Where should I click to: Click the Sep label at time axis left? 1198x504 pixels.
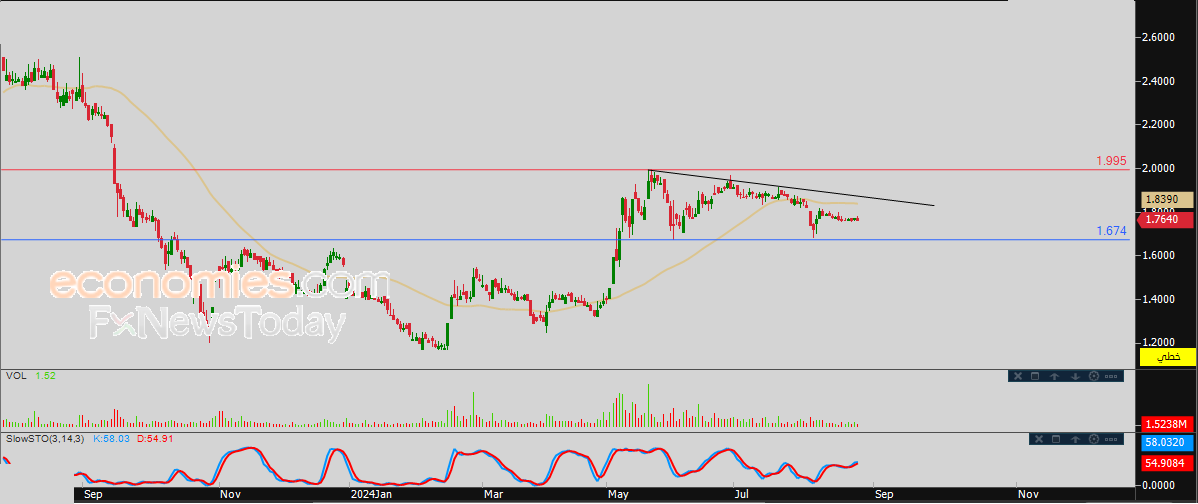pos(92,495)
